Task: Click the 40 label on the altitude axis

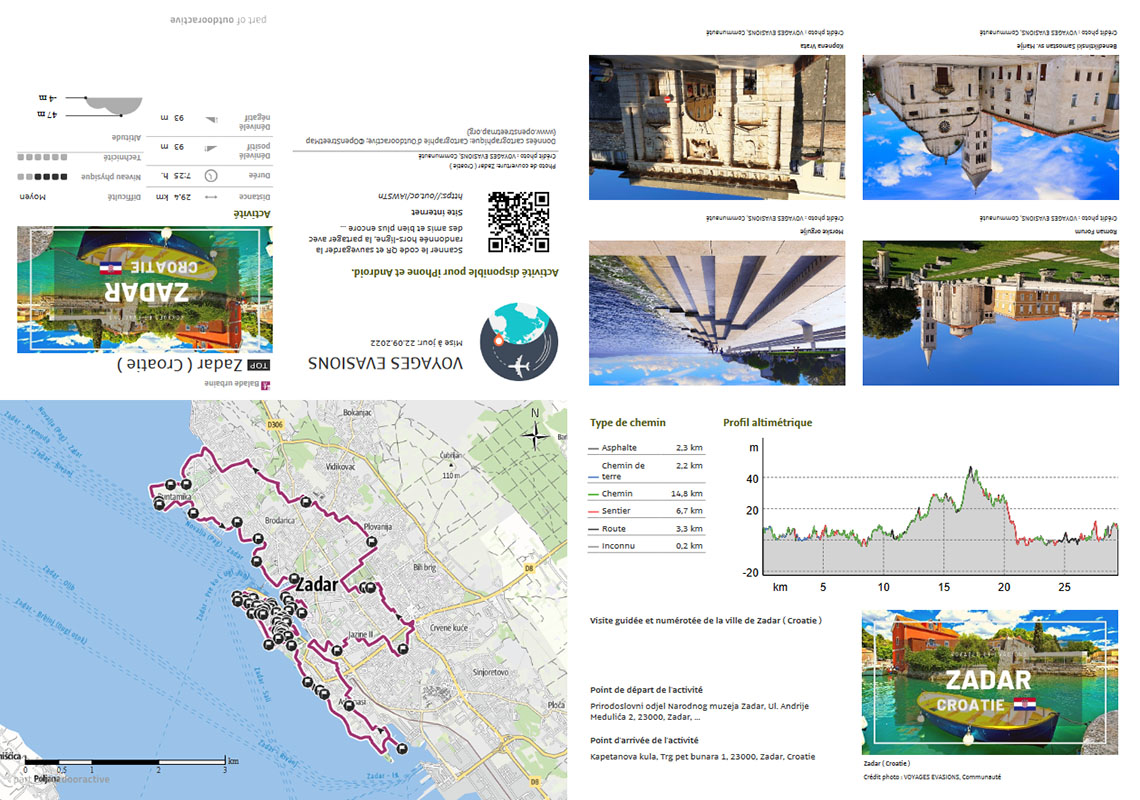Action: 752,479
